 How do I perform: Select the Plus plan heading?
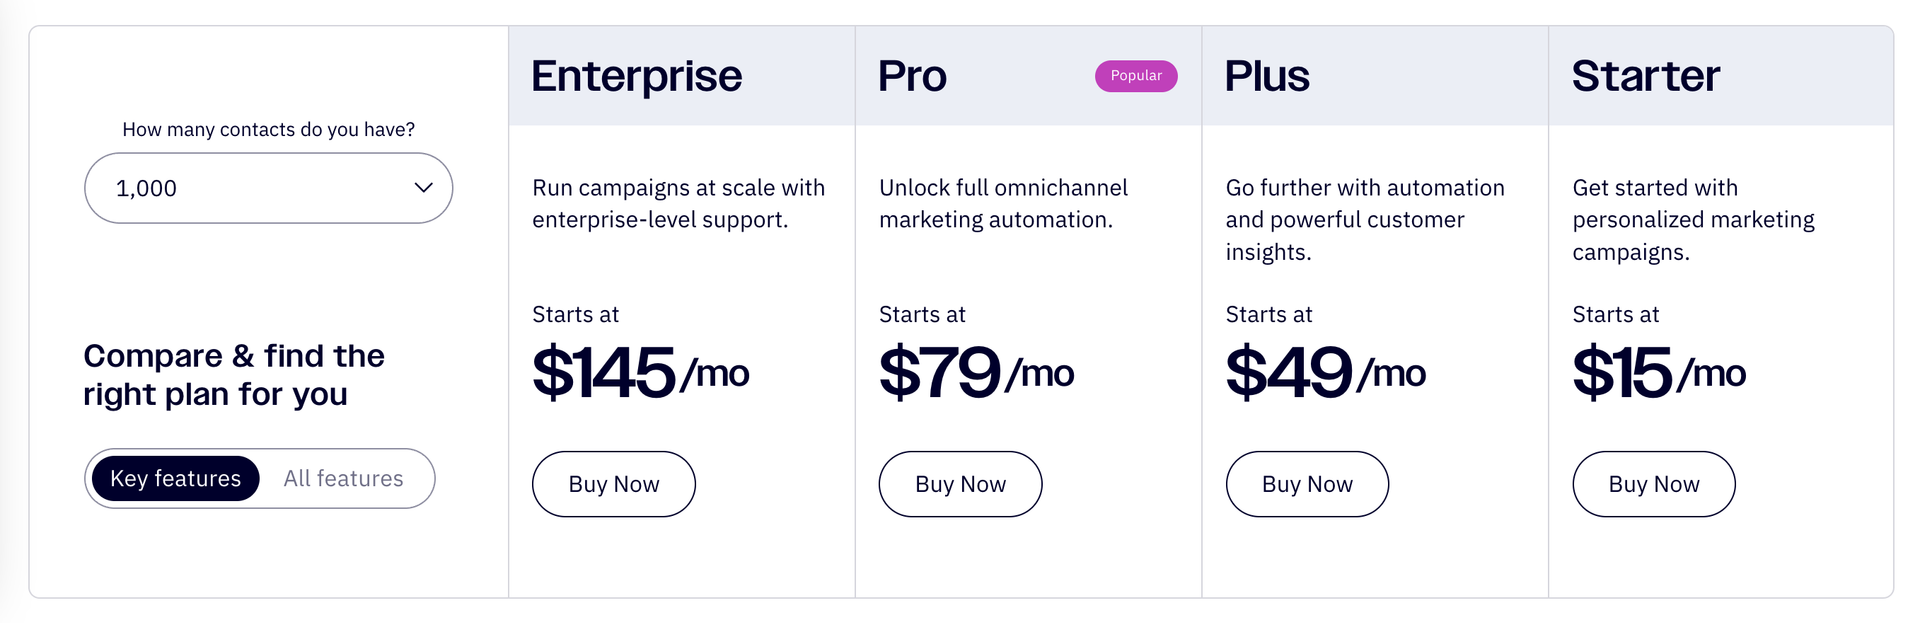(x=1267, y=76)
